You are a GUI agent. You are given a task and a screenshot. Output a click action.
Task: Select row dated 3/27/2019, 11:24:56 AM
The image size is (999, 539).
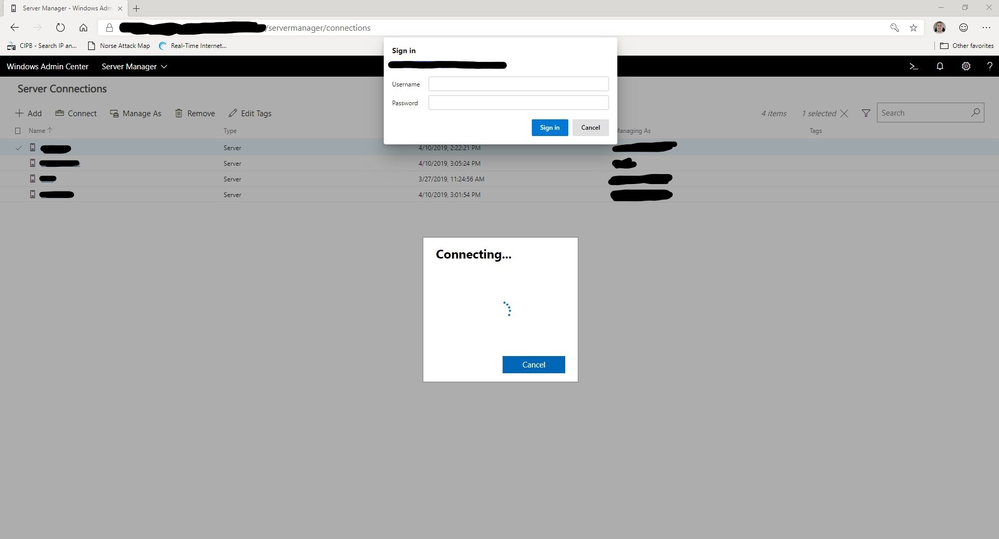[x=500, y=179]
